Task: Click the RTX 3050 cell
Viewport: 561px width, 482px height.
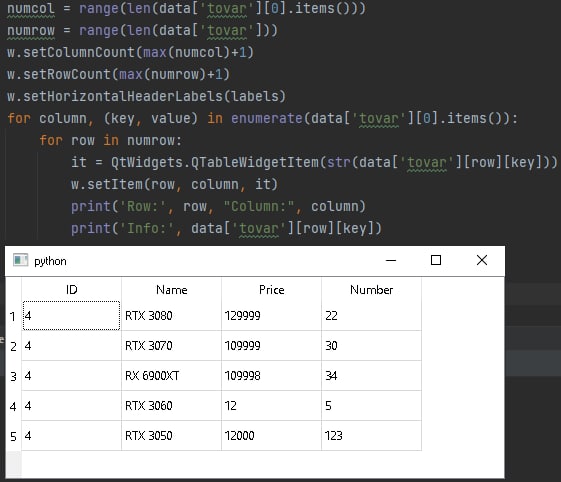Action: point(171,436)
